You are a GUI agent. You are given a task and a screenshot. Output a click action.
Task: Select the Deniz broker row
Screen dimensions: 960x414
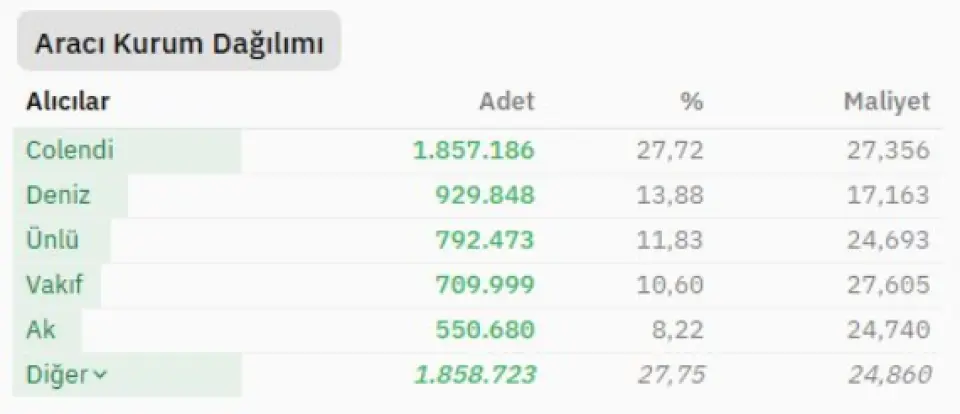[58, 196]
